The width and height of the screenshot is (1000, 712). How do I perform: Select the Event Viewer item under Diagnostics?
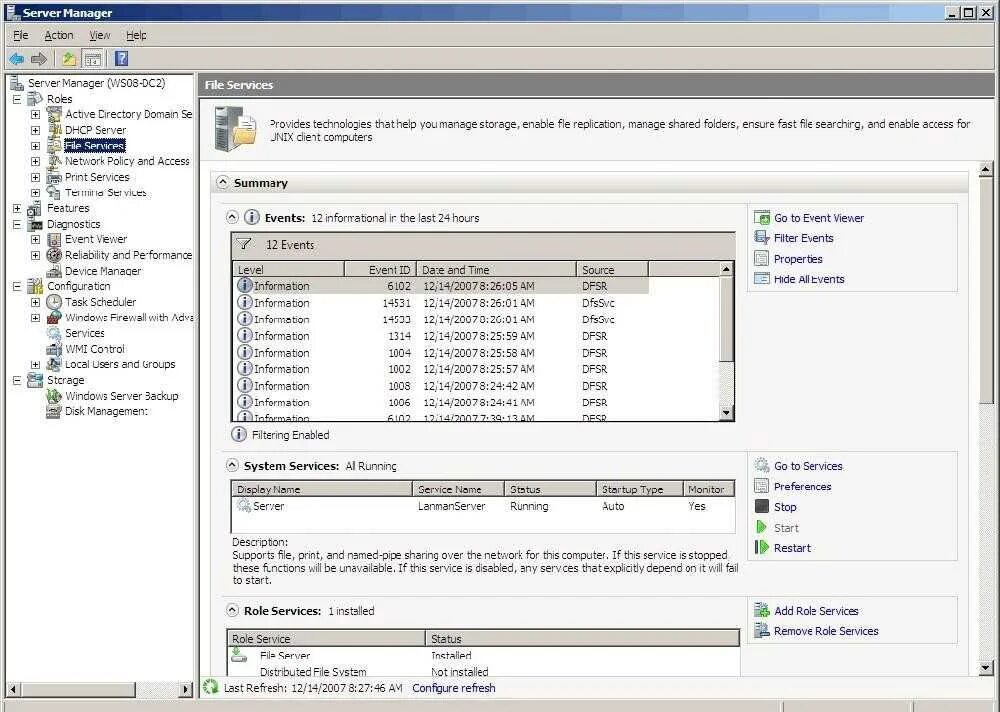pos(95,239)
